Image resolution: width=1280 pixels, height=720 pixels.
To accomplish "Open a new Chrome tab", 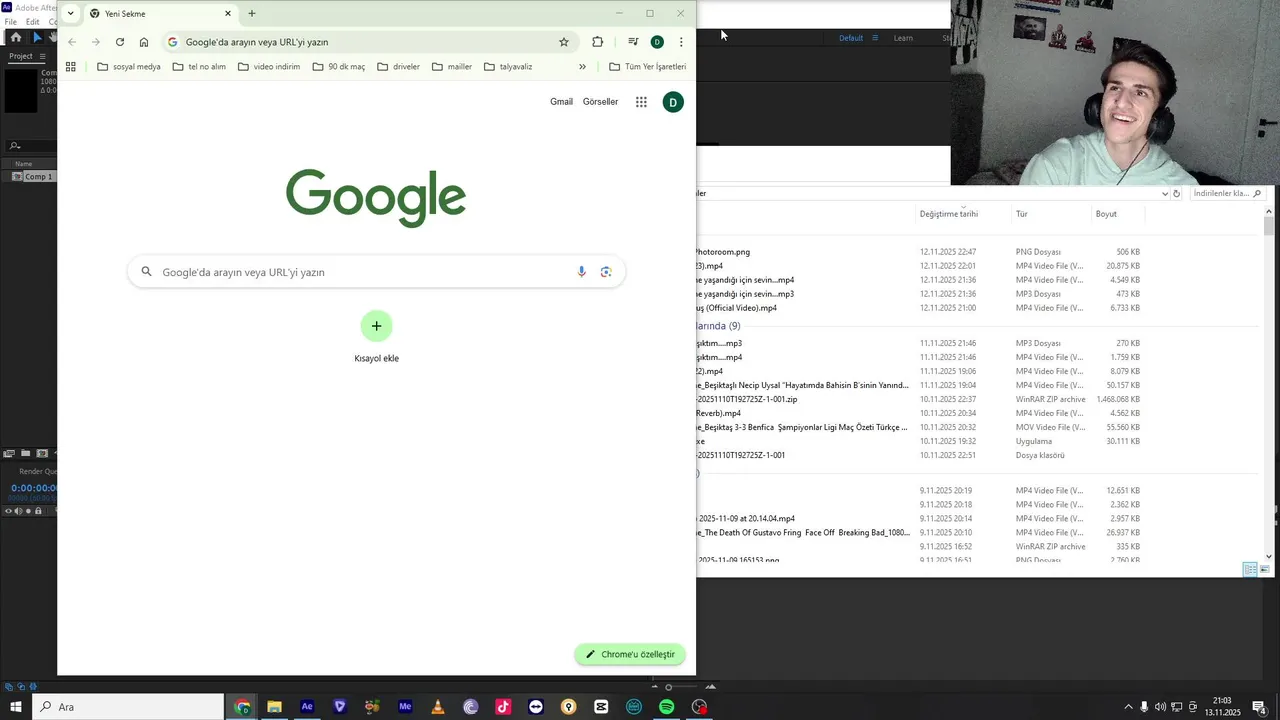I will [x=252, y=13].
